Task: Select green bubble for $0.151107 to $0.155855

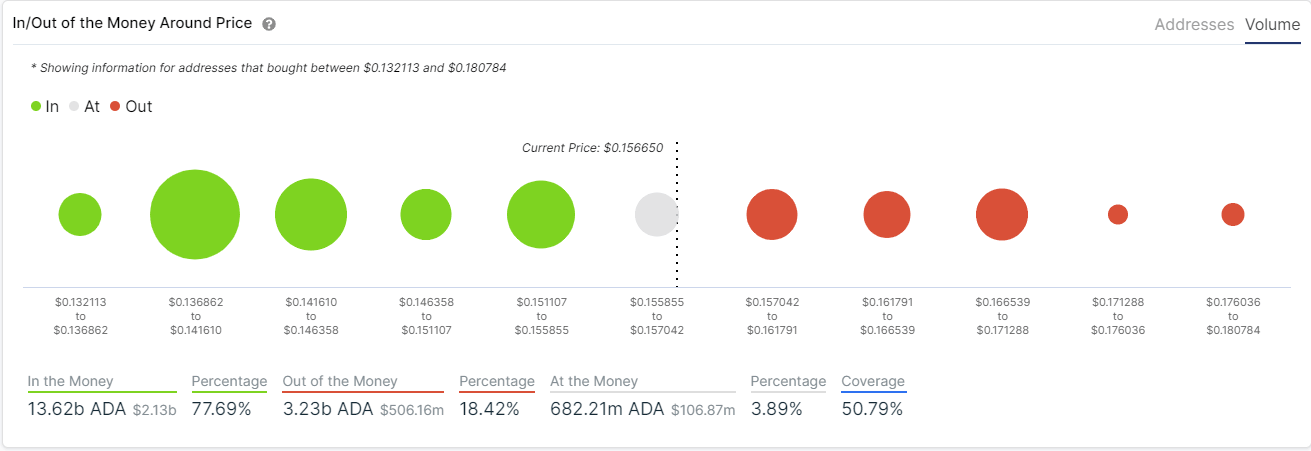Action: point(541,215)
